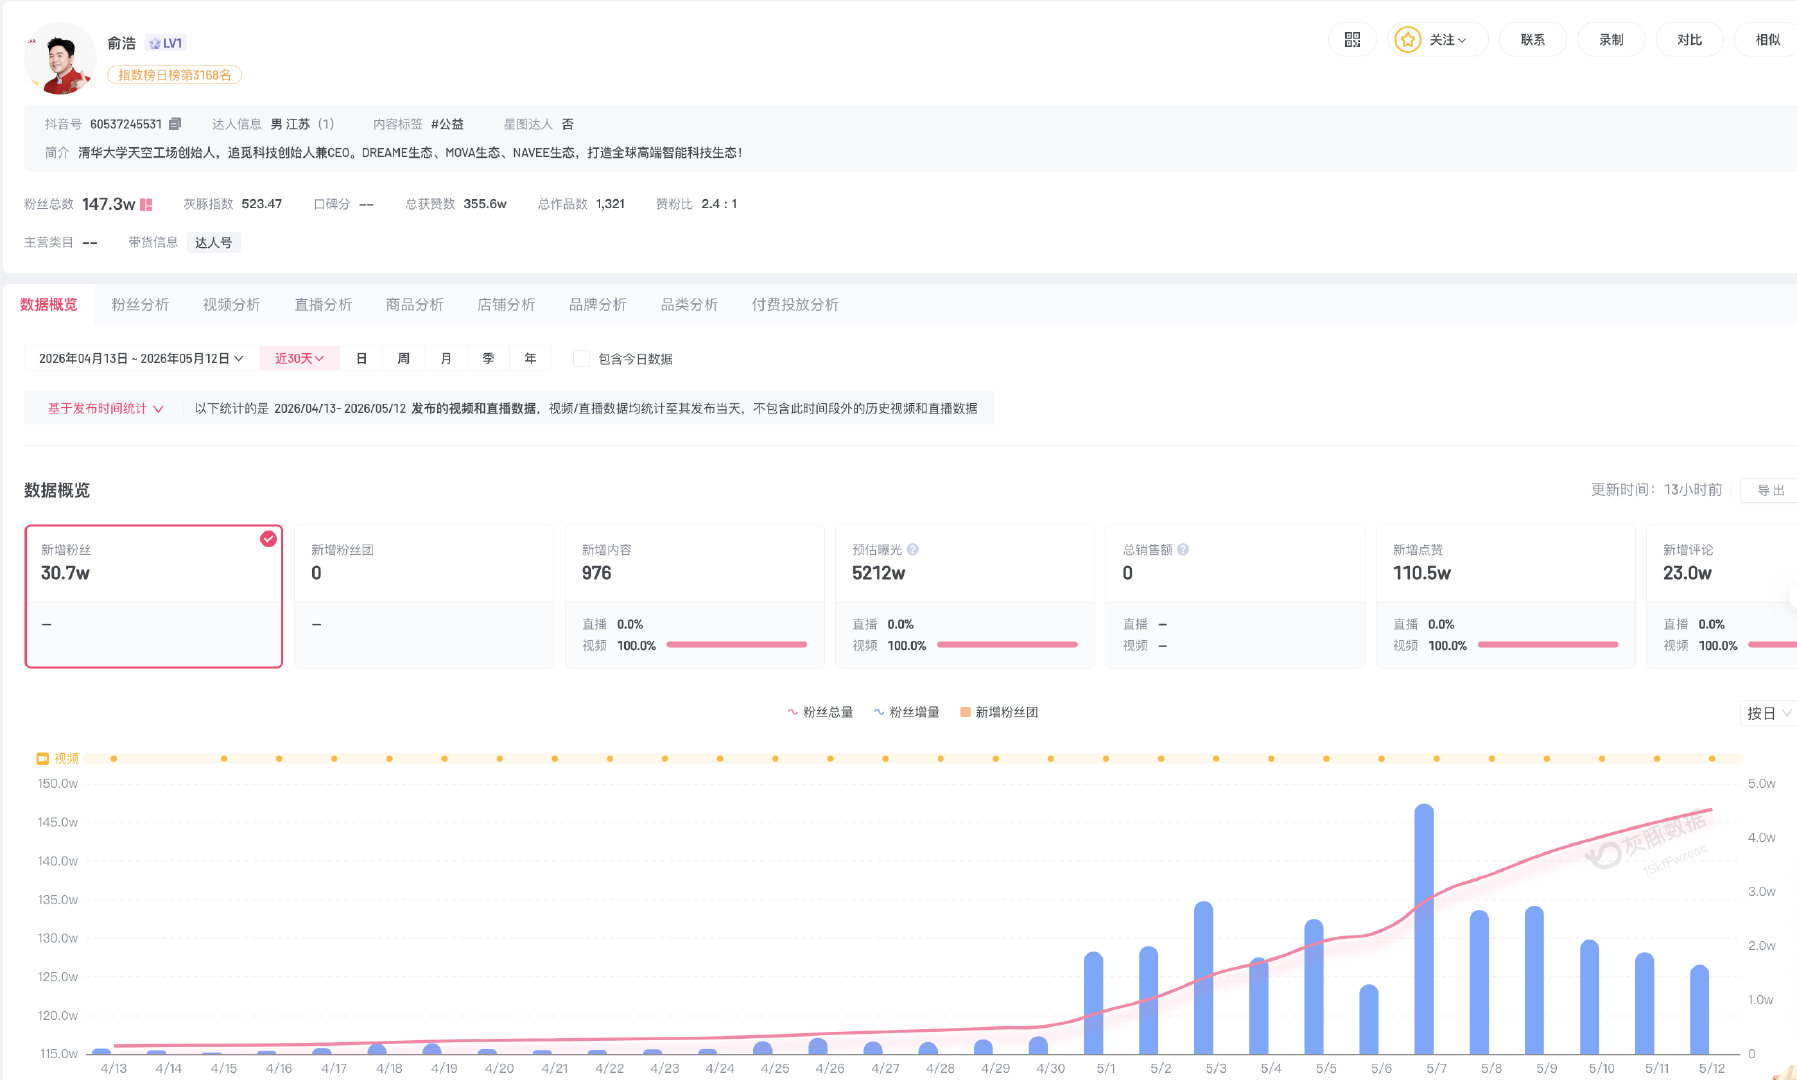The image size is (1797, 1080).
Task: Click the 5/3 bar in chart
Action: pyautogui.click(x=1204, y=978)
